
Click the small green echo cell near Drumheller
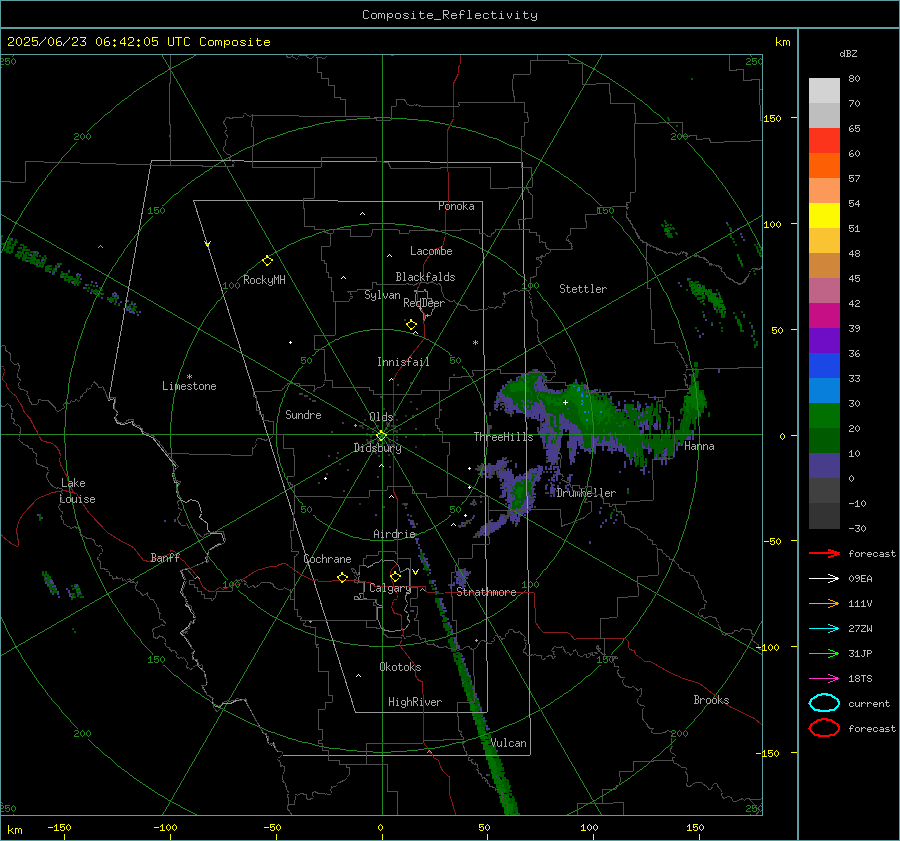[521, 493]
